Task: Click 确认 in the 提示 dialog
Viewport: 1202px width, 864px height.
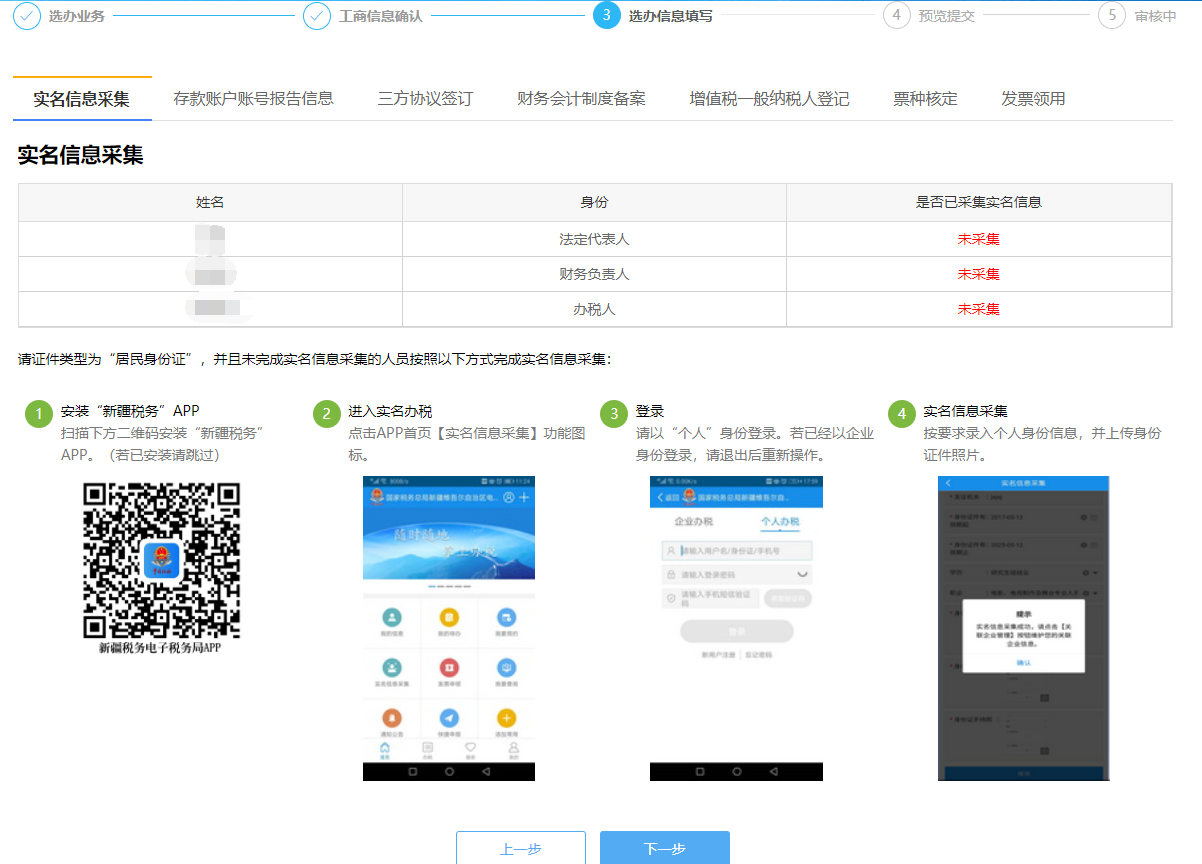Action: [x=1024, y=663]
